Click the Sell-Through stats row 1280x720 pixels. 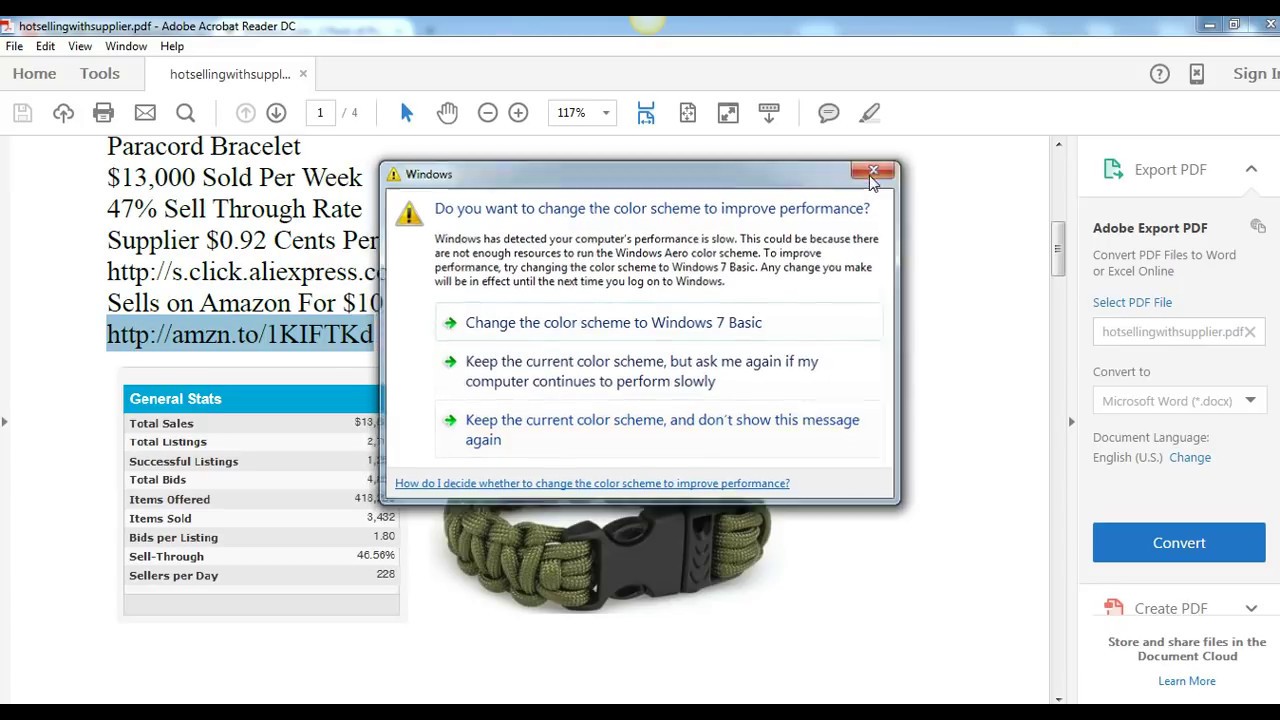(x=262, y=556)
